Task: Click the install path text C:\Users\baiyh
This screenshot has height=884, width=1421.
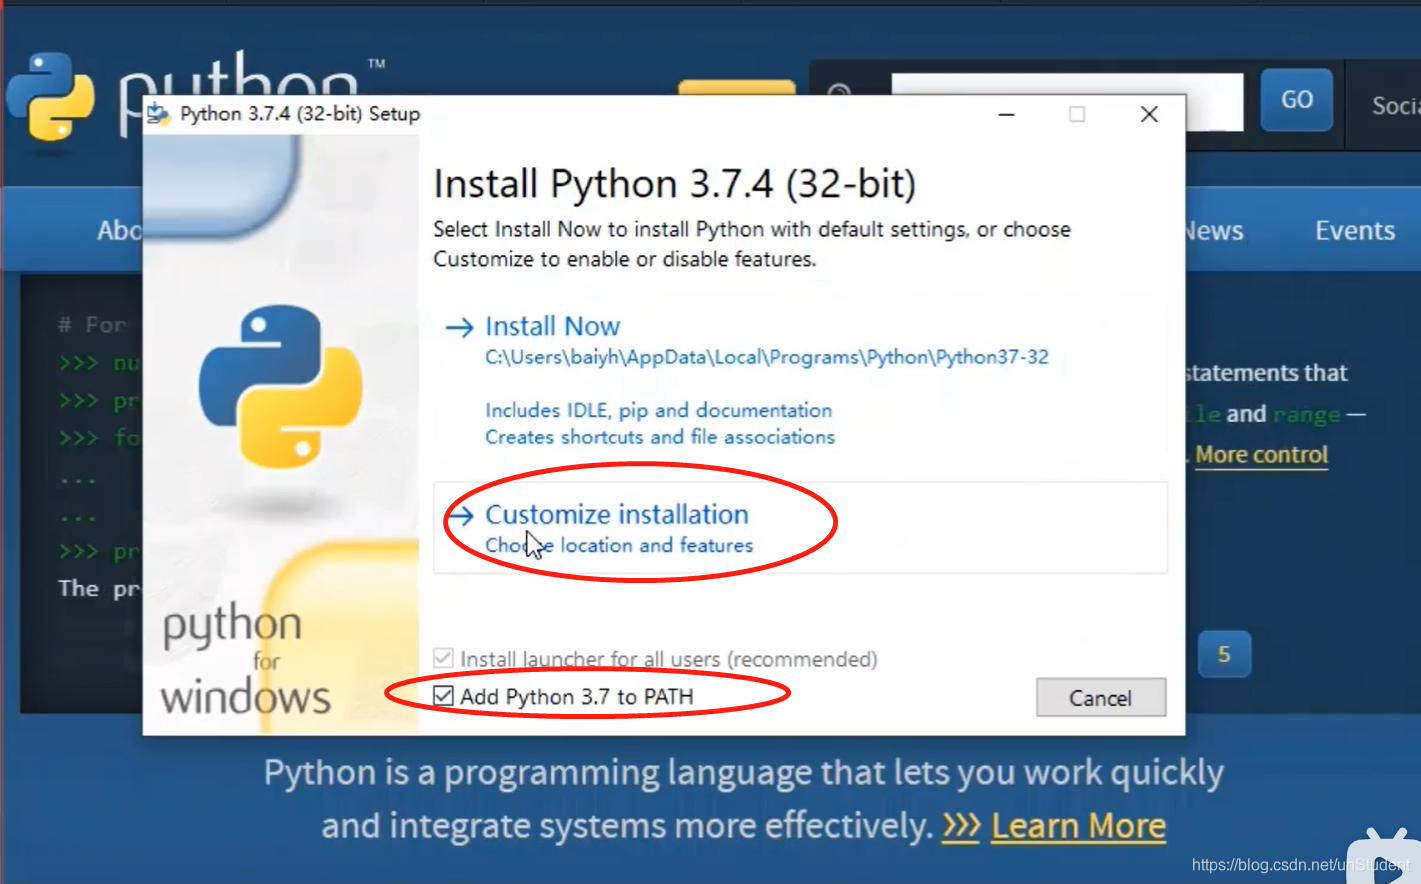Action: tap(766, 357)
